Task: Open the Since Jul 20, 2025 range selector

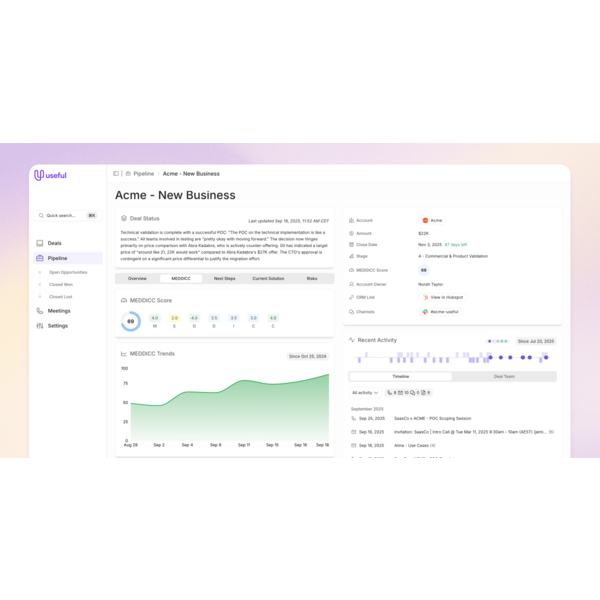Action: [536, 341]
